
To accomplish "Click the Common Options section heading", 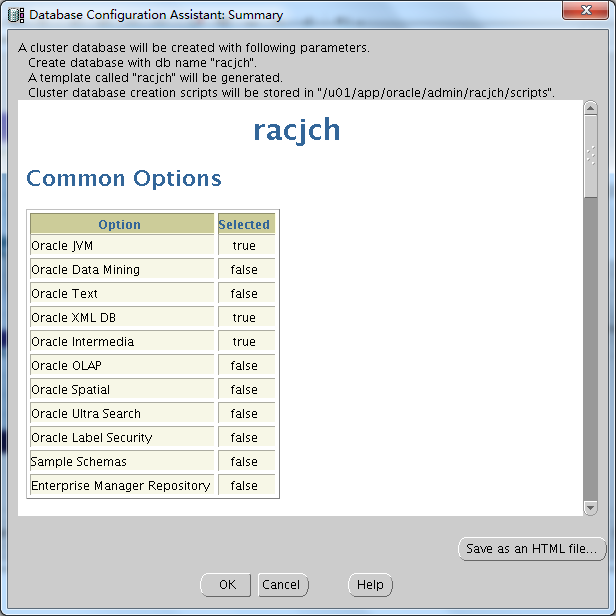I will [124, 179].
